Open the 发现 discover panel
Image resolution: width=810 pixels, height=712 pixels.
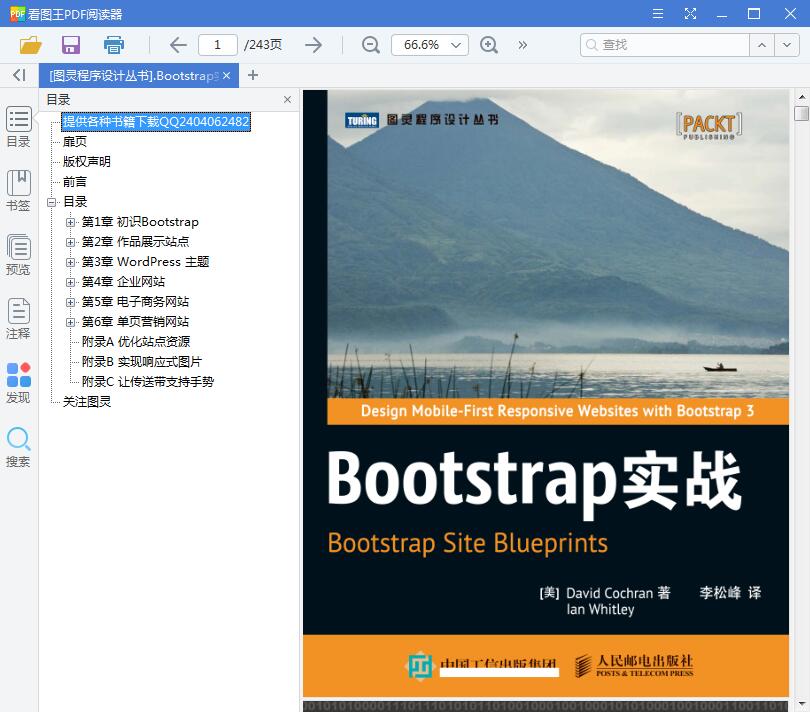(19, 383)
